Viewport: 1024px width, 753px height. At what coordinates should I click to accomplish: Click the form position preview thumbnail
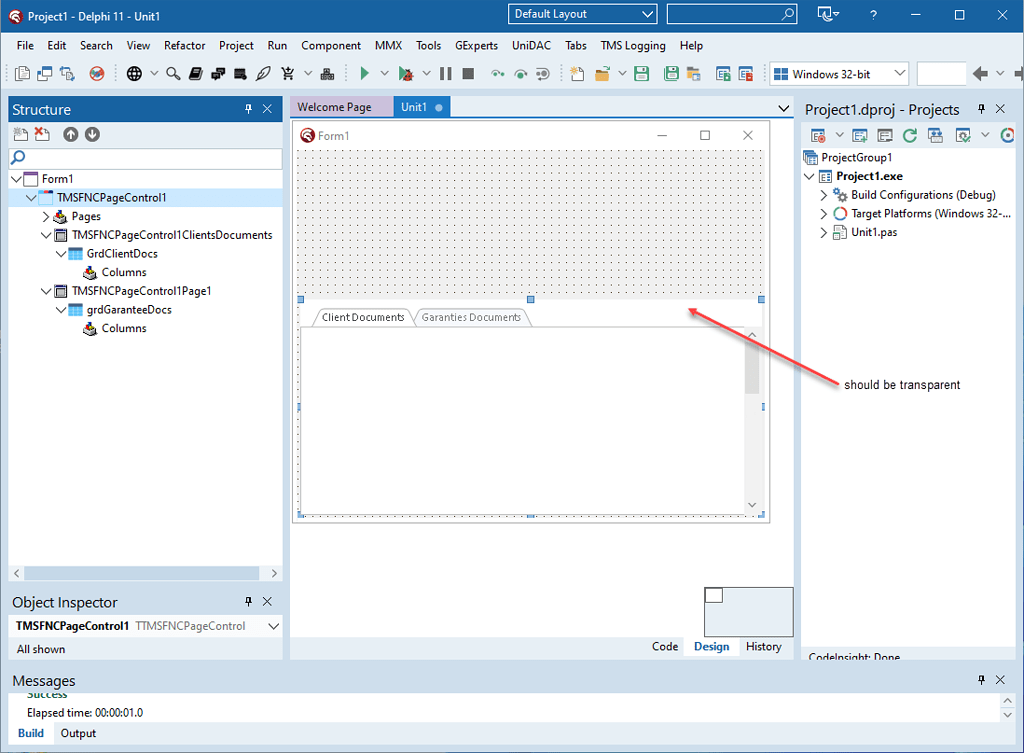[748, 611]
